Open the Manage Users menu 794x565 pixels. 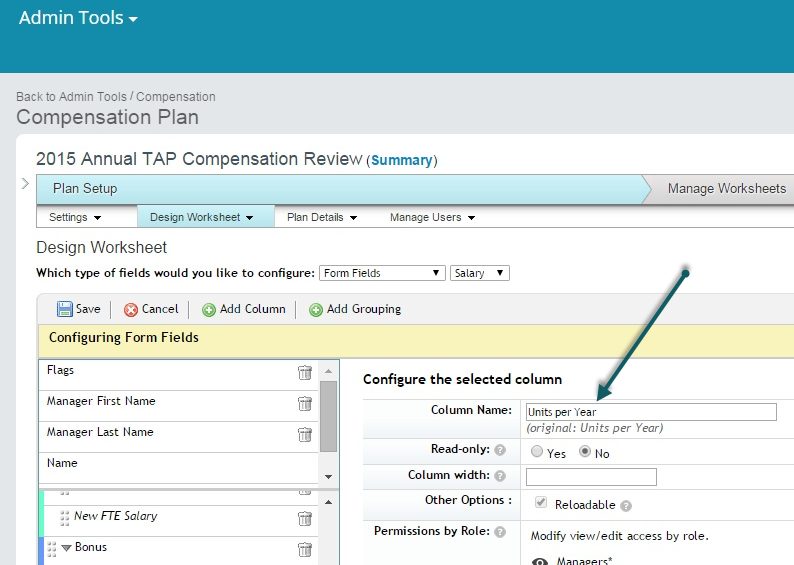(x=432, y=217)
